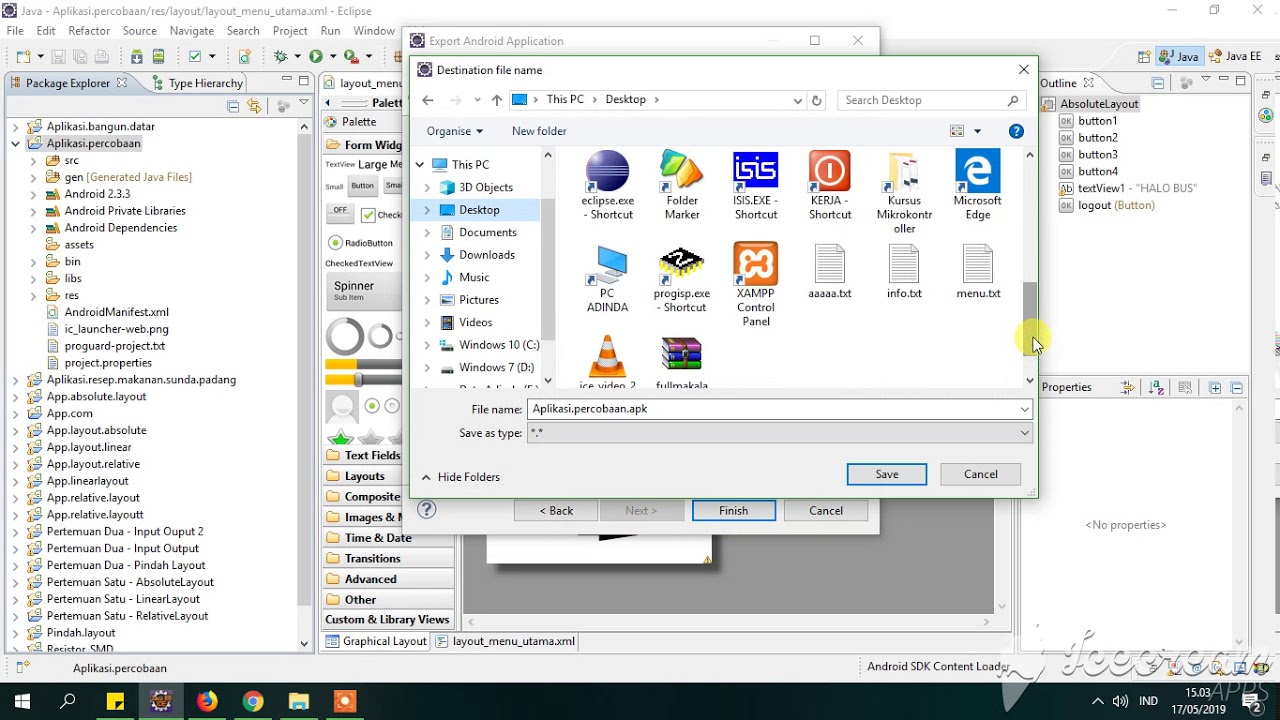Click the Search Desktop field
1280x720 pixels.
coord(931,100)
